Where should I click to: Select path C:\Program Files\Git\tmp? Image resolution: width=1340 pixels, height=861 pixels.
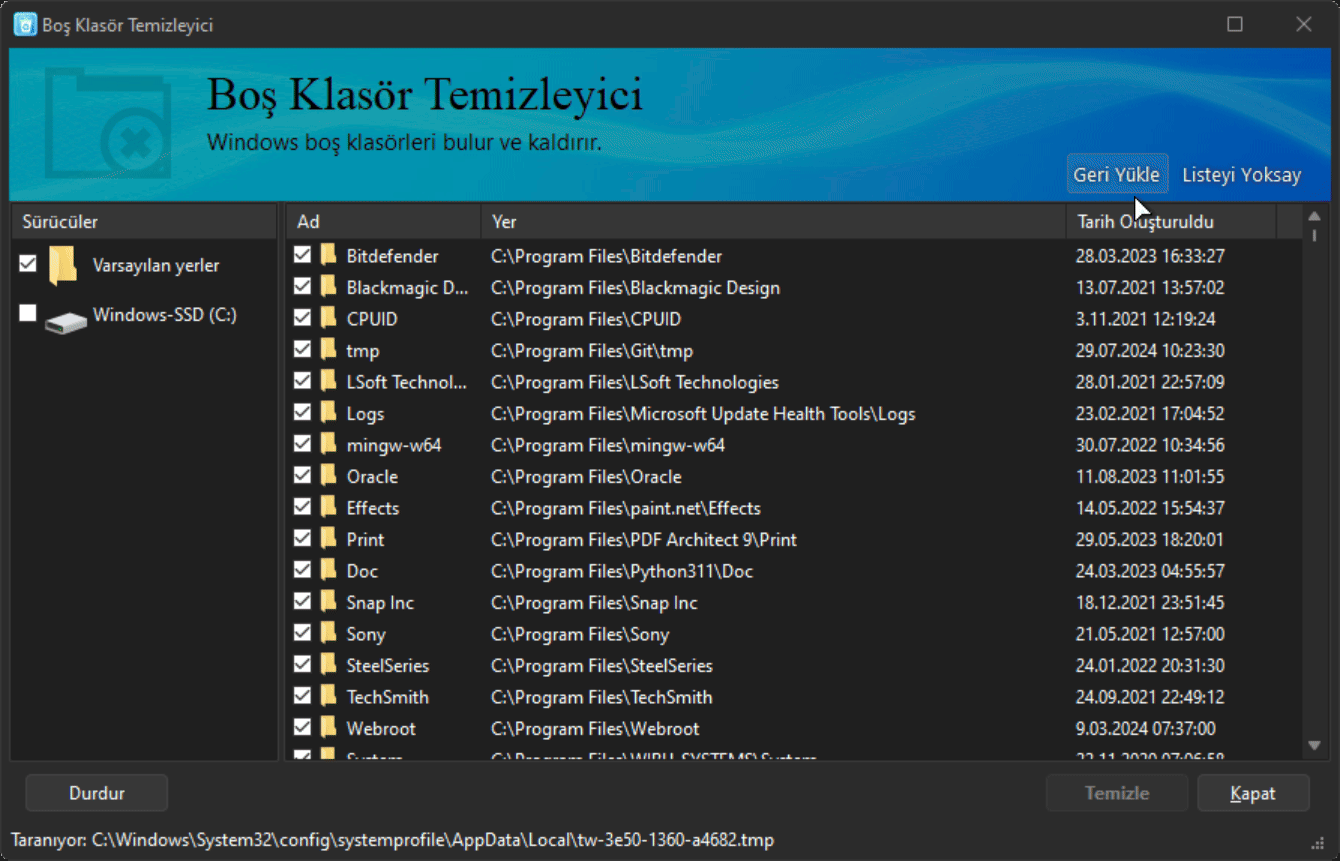[x=592, y=351]
